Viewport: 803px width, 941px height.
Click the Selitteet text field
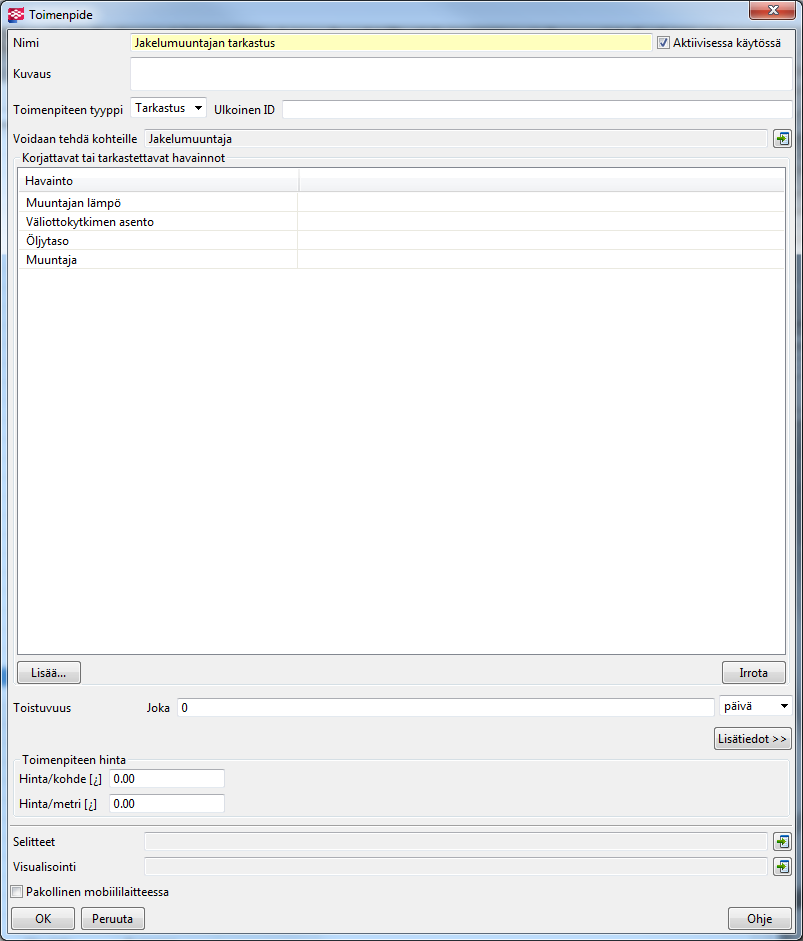click(456, 841)
